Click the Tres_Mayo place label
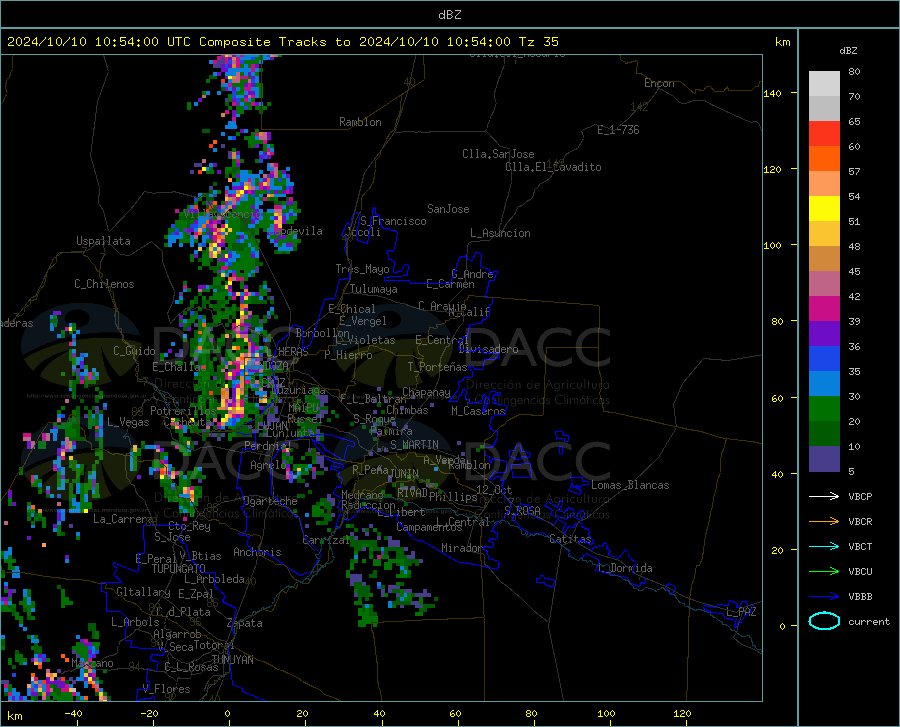This screenshot has width=900, height=727. pos(362,269)
